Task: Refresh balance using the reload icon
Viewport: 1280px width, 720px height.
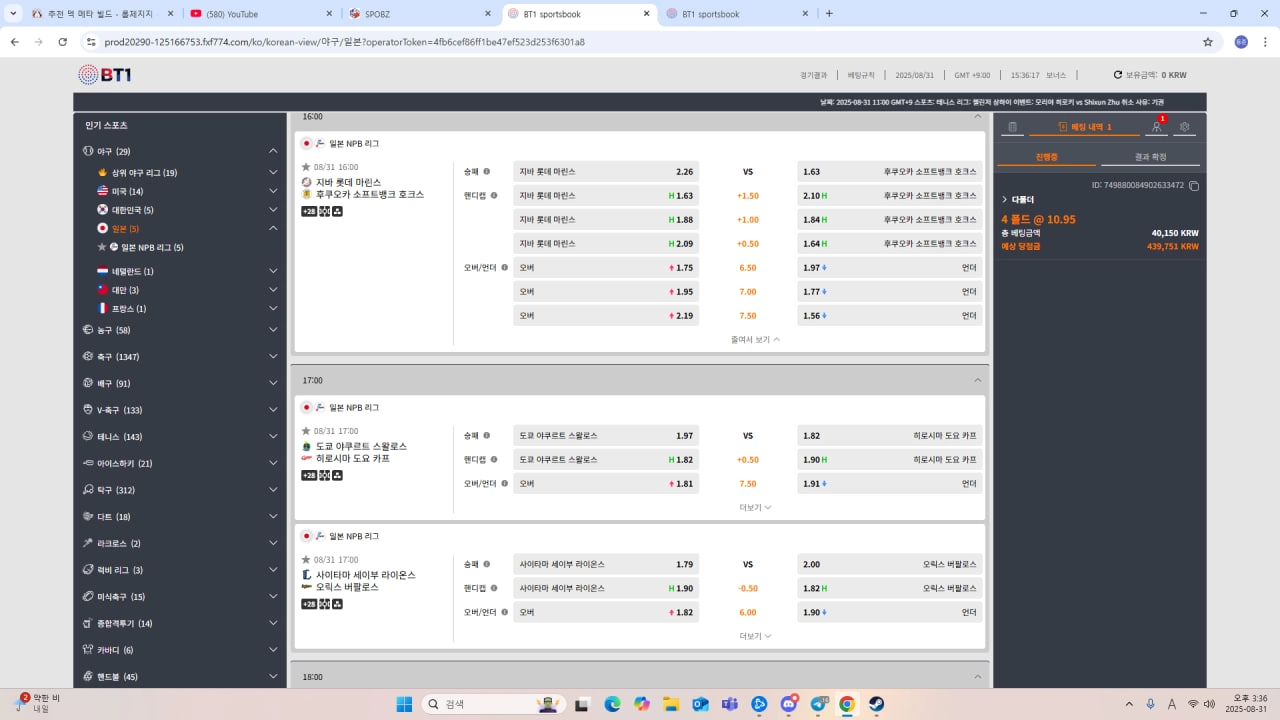Action: [x=1118, y=75]
